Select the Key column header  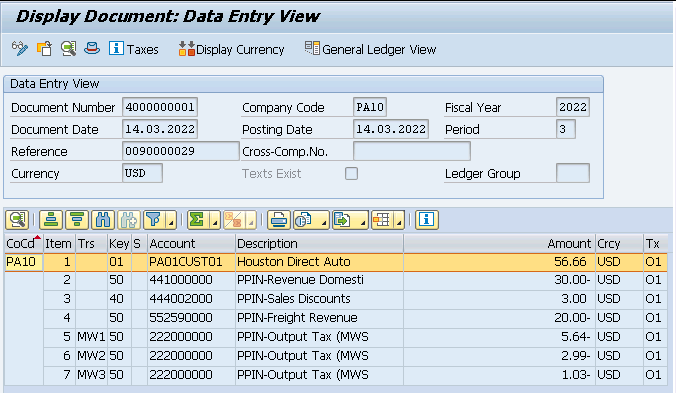click(119, 243)
